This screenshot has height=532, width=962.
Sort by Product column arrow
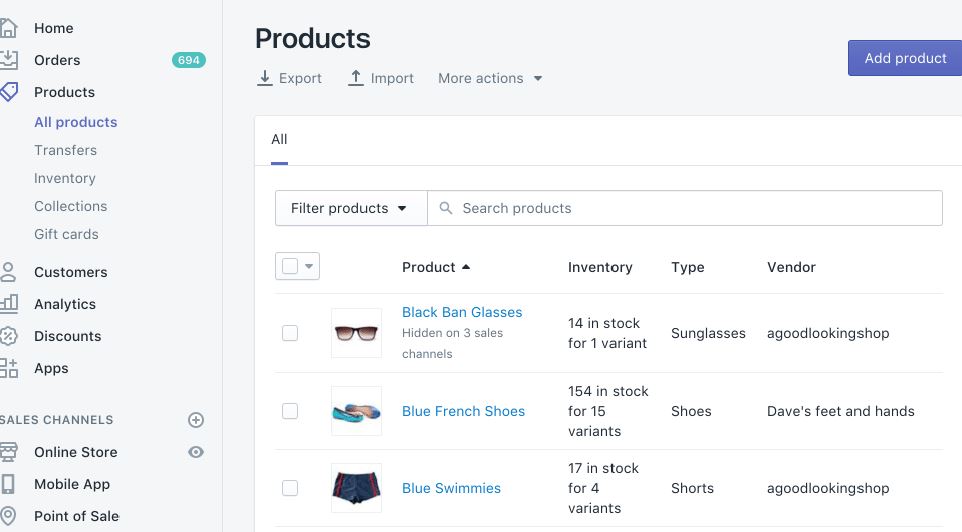click(466, 267)
